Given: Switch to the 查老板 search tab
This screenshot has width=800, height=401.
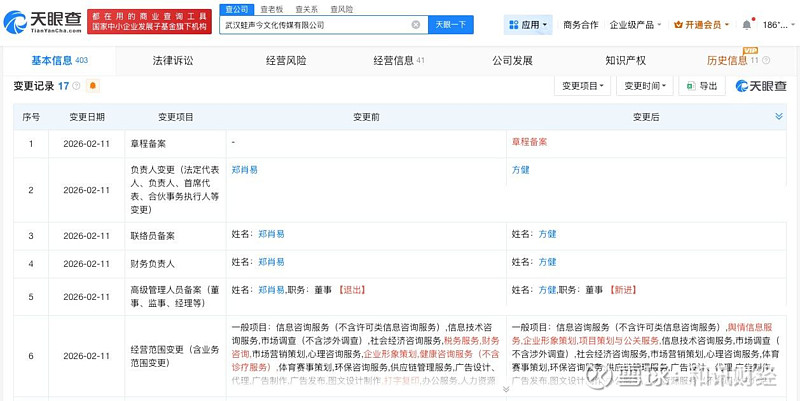Looking at the screenshot, I should 271,9.
